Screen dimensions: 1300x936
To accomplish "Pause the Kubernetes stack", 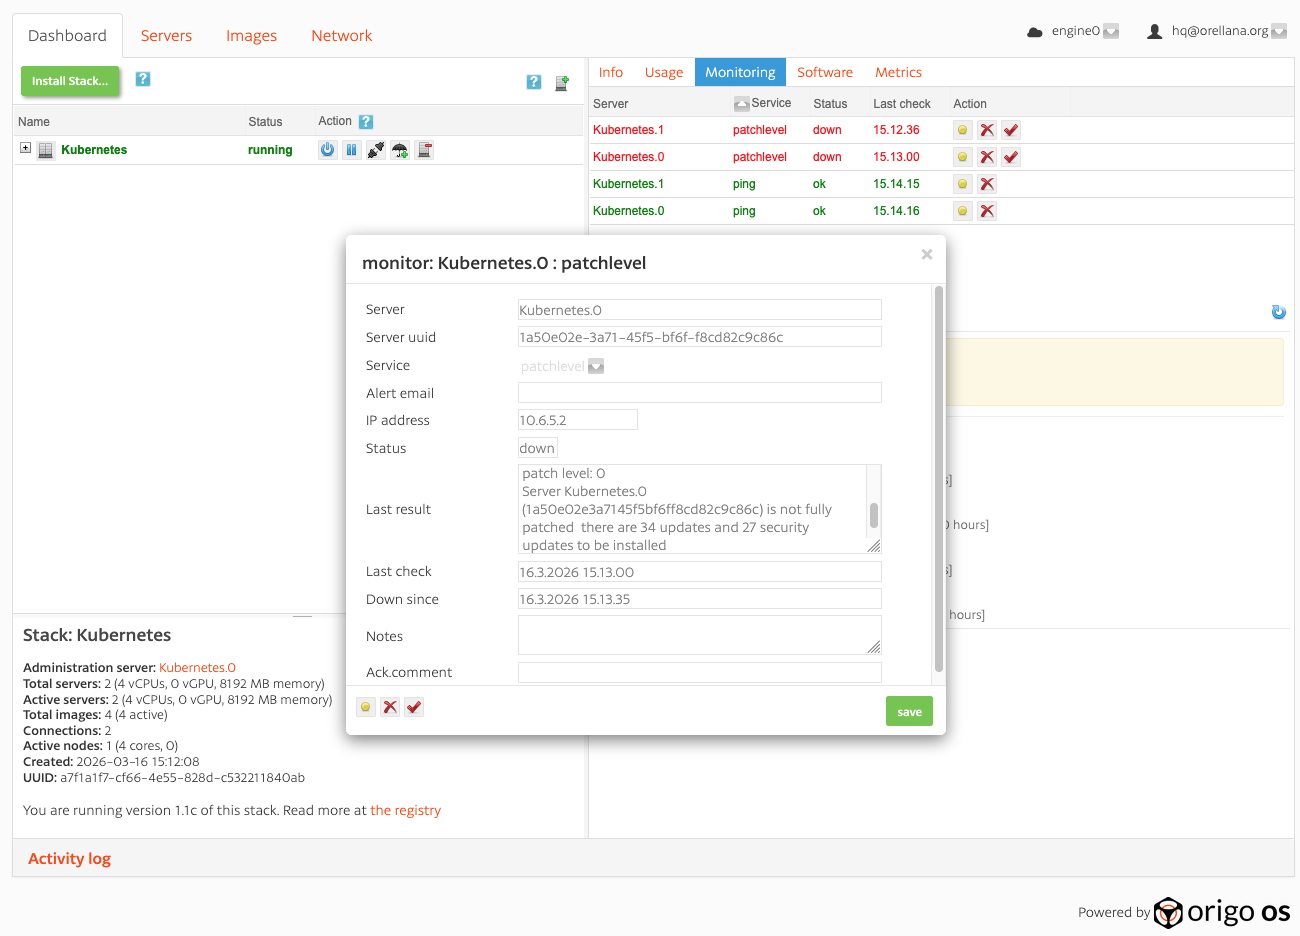I will [351, 150].
